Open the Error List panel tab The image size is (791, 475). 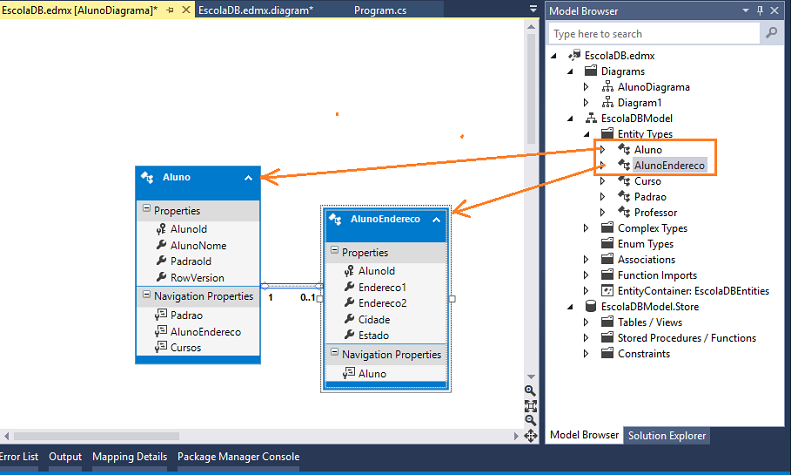point(19,456)
